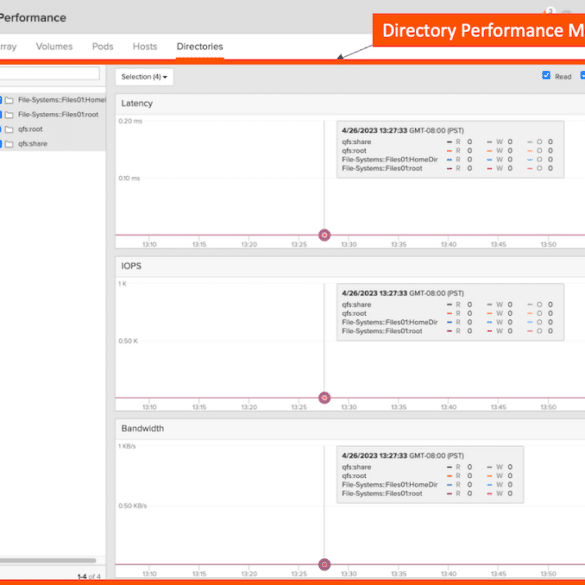
Task: Uncheck the qfs:share directory checkbox
Action: click(1, 144)
